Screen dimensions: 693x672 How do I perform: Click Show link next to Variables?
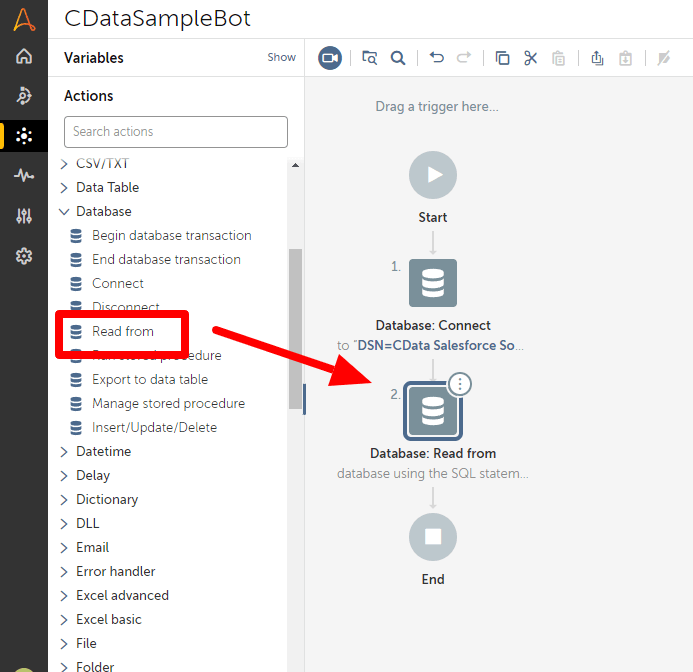[x=281, y=58]
